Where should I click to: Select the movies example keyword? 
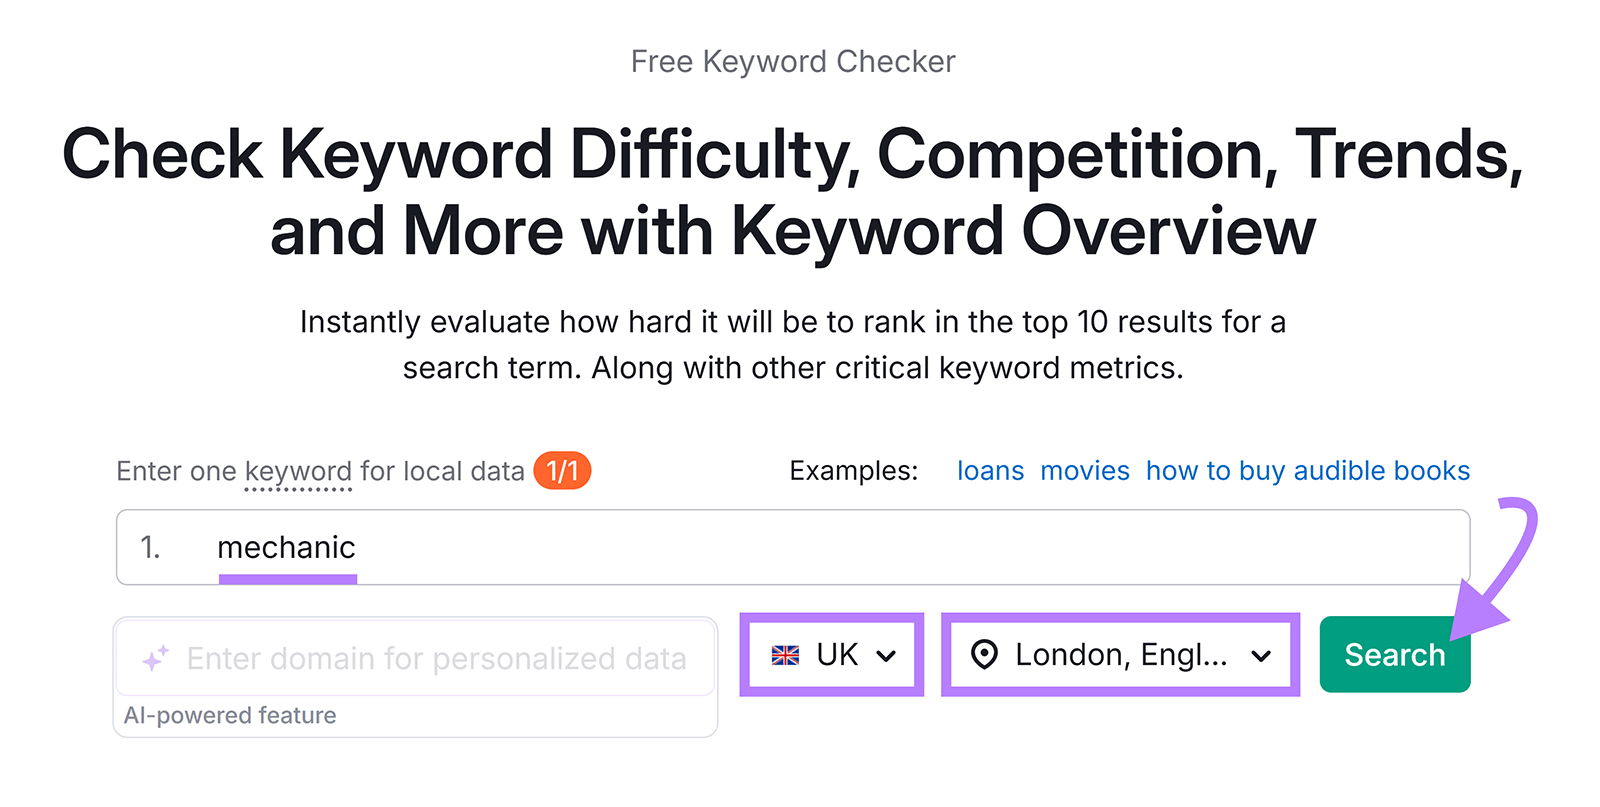tap(1085, 470)
